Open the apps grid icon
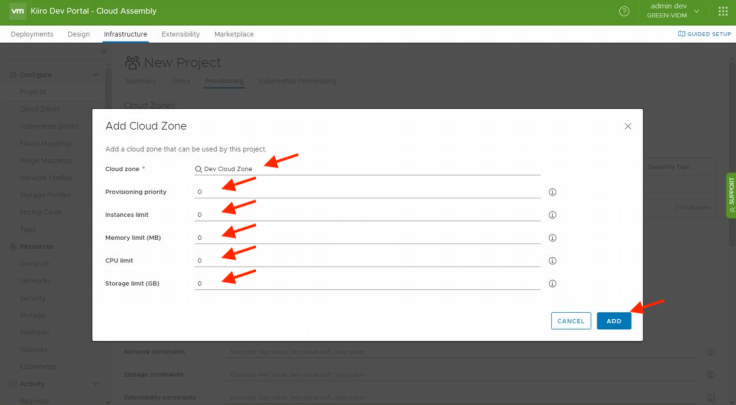The width and height of the screenshot is (736, 405). pyautogui.click(x=723, y=11)
